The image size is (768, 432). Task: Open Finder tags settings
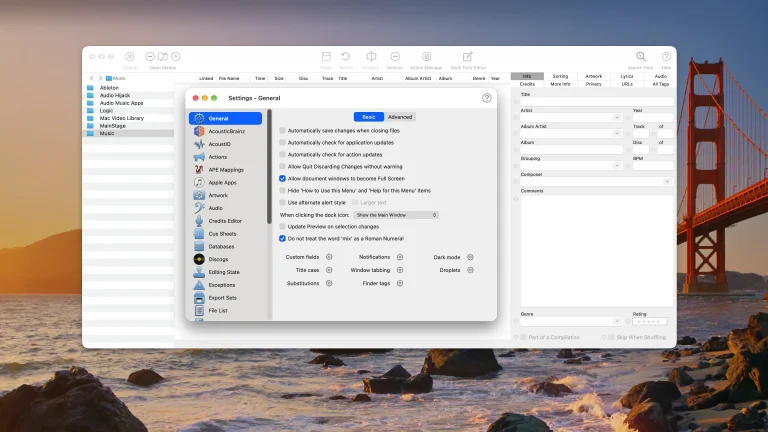tap(400, 283)
